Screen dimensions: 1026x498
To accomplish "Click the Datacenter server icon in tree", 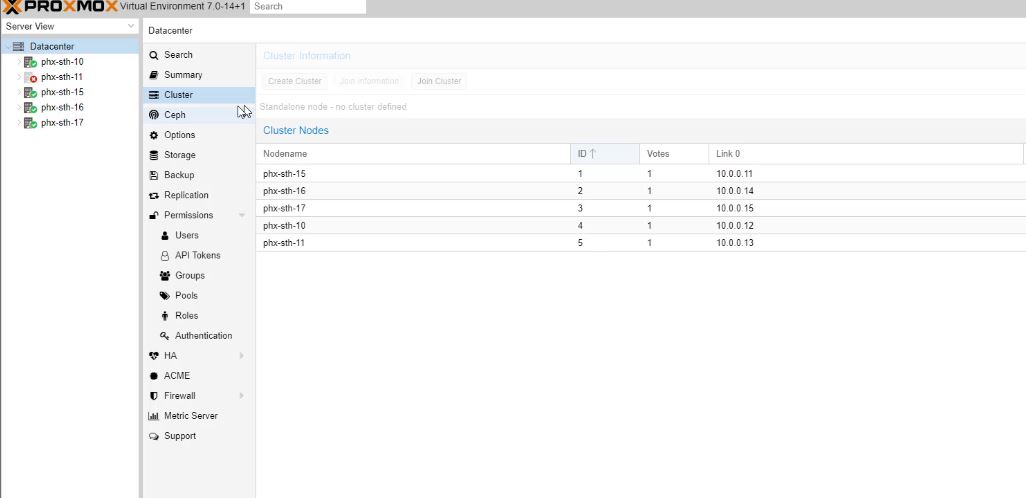I will click(18, 46).
